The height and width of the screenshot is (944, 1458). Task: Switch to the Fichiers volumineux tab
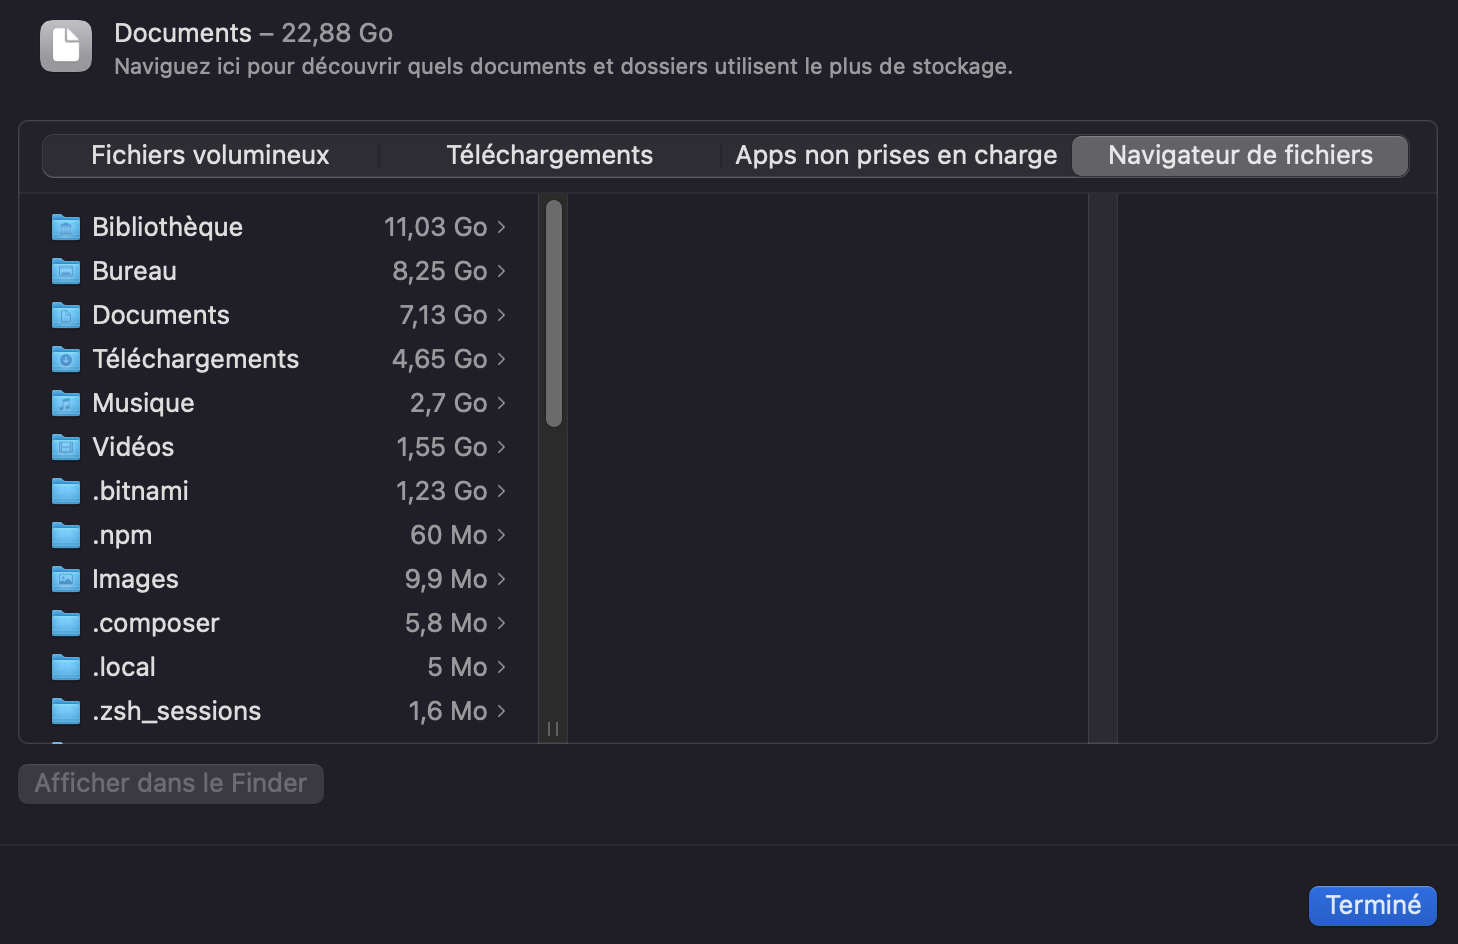(209, 155)
